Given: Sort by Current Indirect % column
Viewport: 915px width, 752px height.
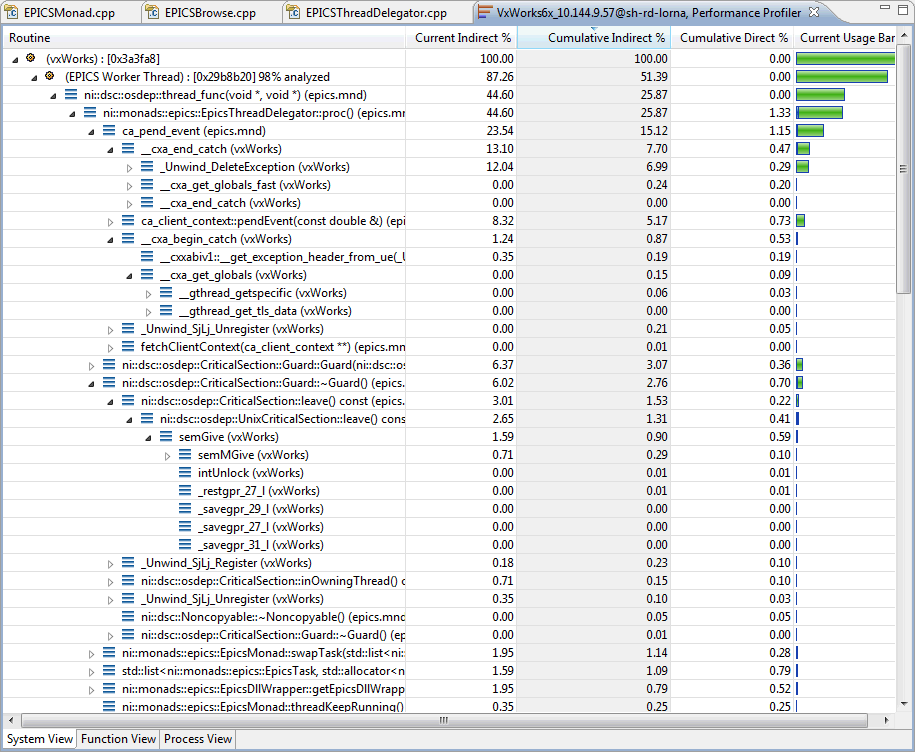Looking at the screenshot, I should pos(461,38).
